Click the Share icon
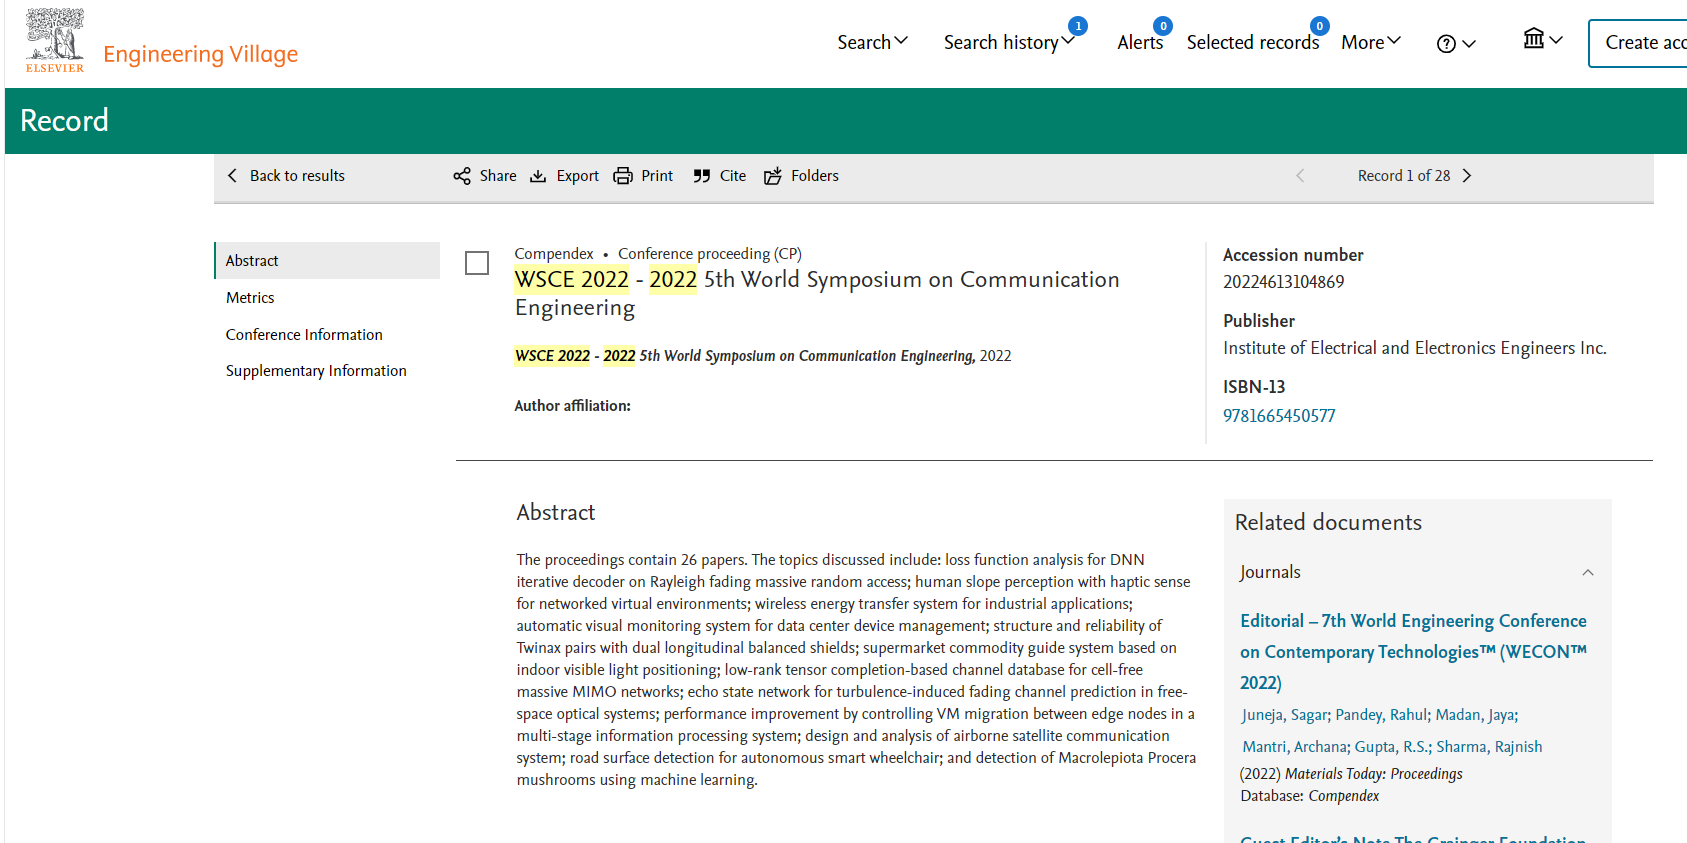Image resolution: width=1687 pixels, height=843 pixels. [461, 176]
